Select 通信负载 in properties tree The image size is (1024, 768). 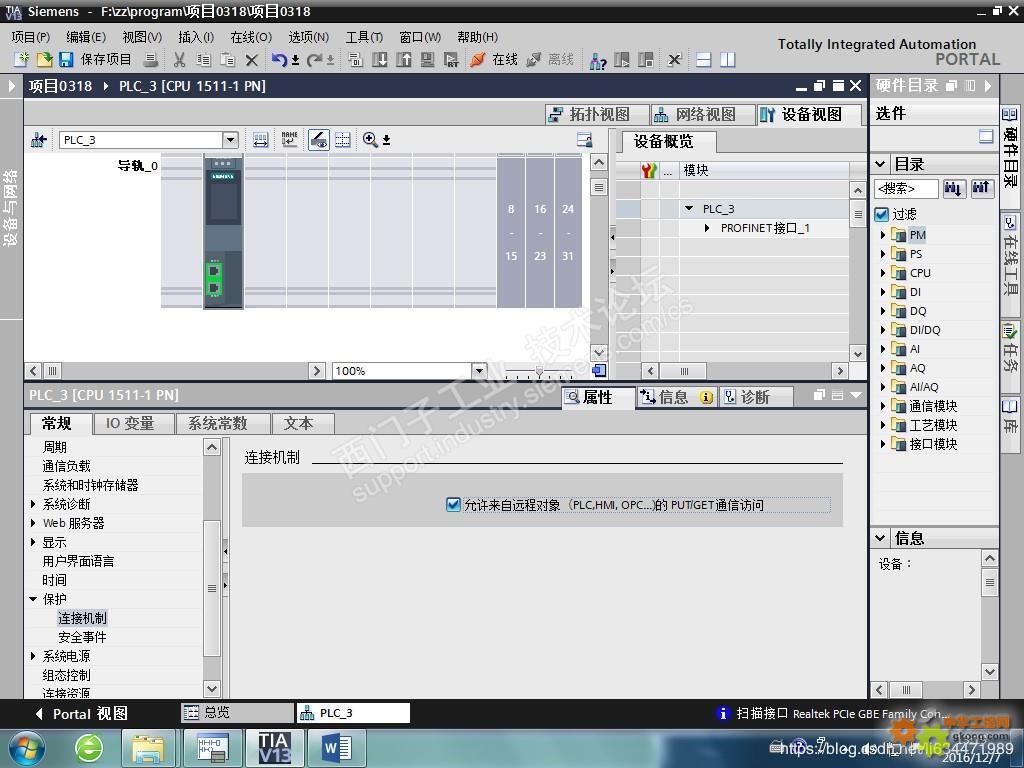(67, 466)
